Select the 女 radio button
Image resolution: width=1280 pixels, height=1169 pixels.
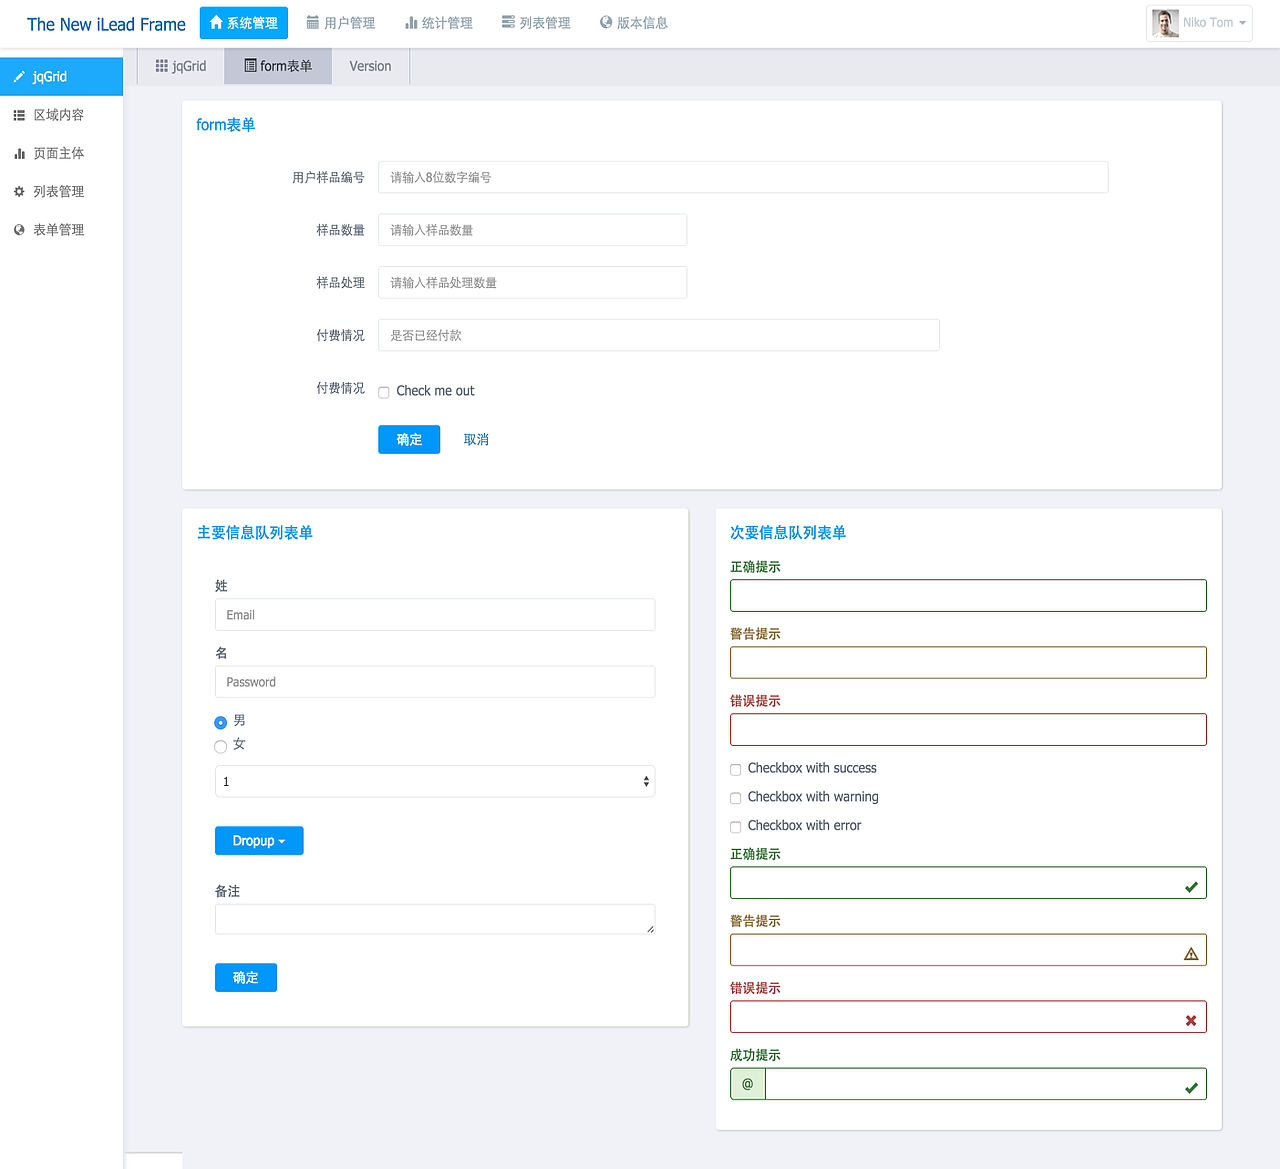[x=221, y=746]
